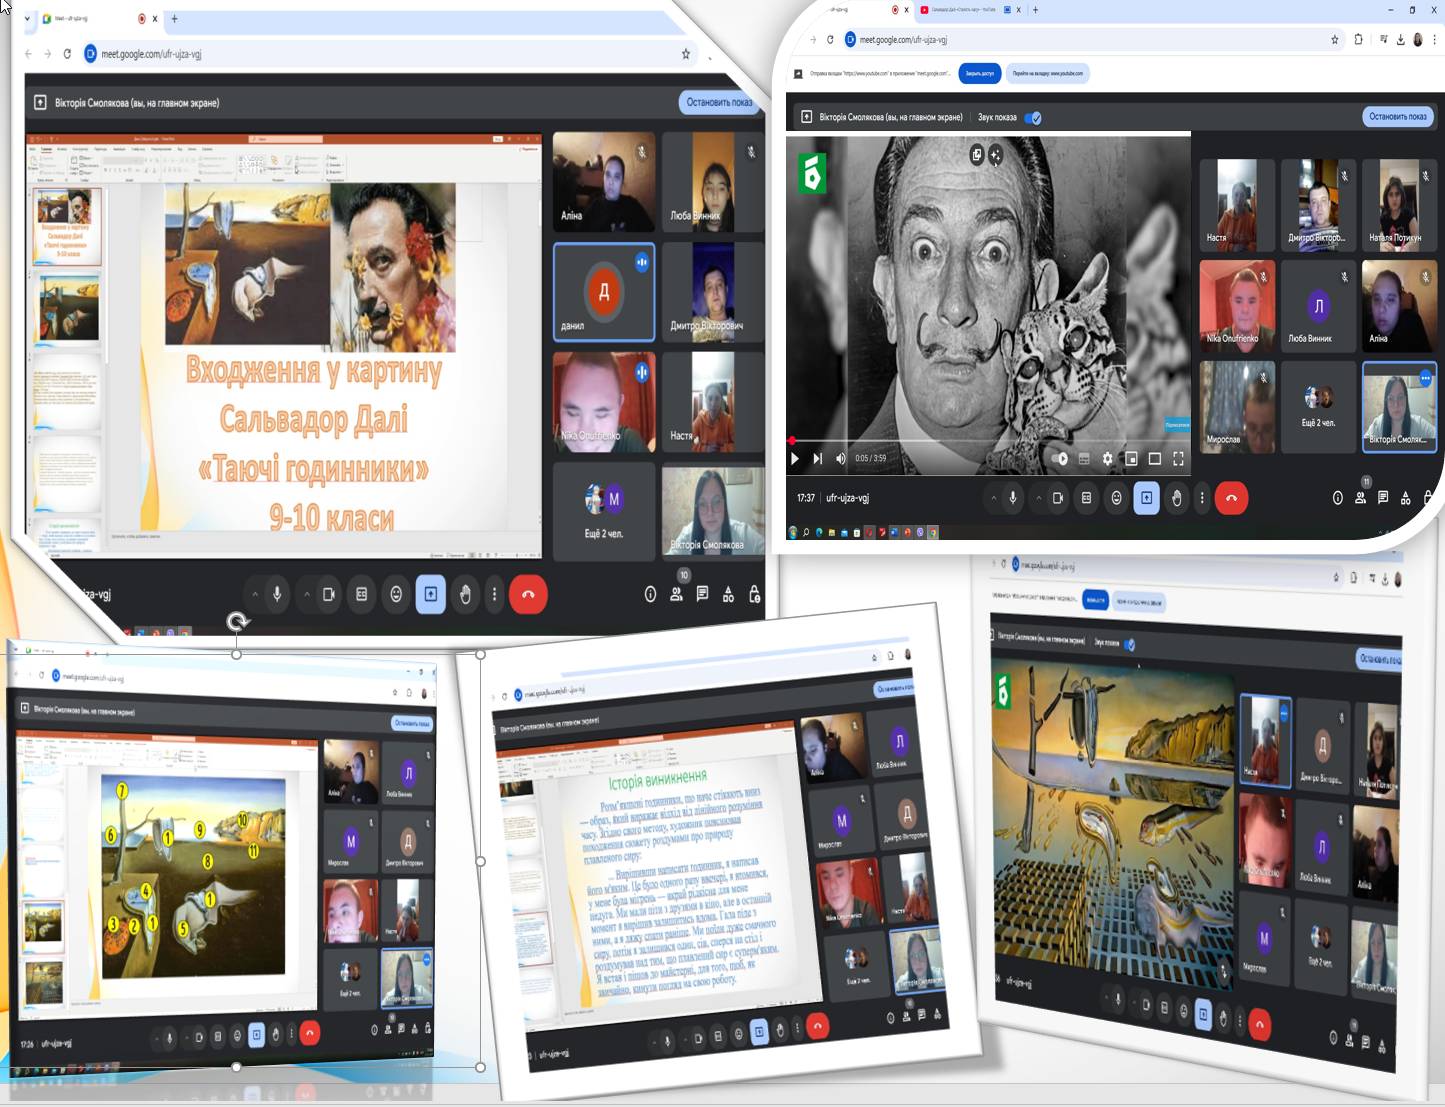Open the tab search arrow in the title-slide browser
This screenshot has width=1445, height=1107.
(x=27, y=18)
